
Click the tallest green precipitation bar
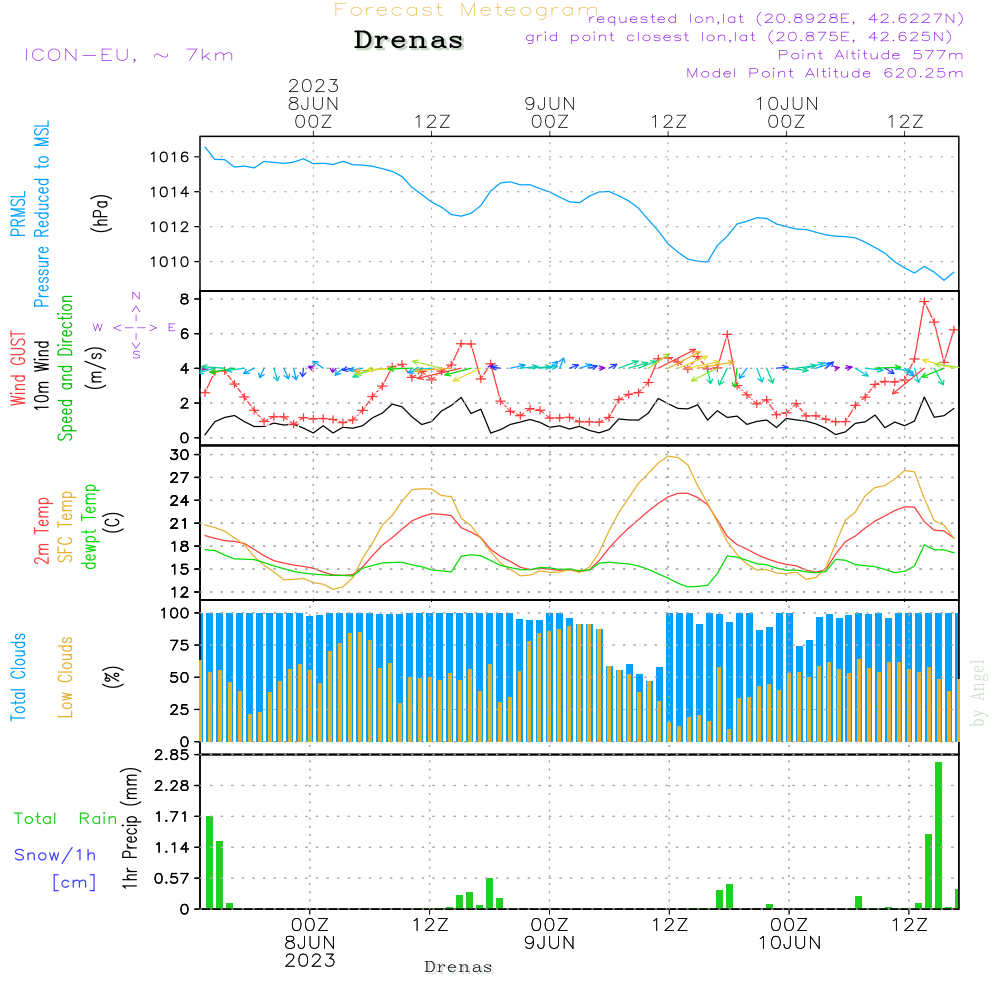pyautogui.click(x=938, y=835)
